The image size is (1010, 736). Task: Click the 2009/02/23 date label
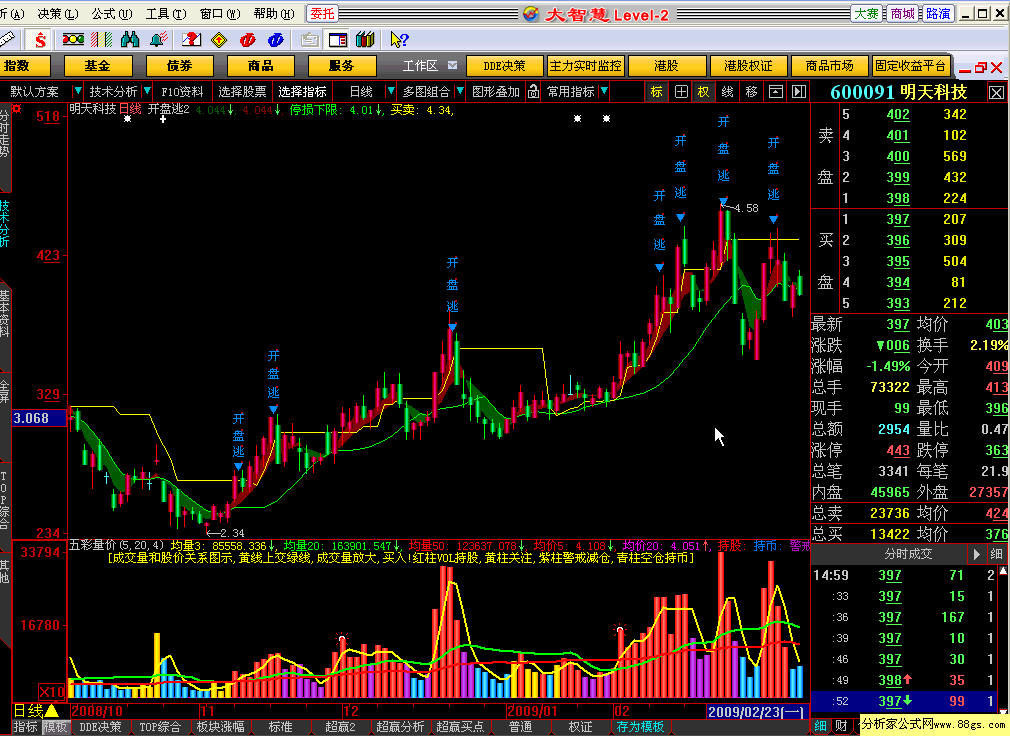(x=756, y=712)
